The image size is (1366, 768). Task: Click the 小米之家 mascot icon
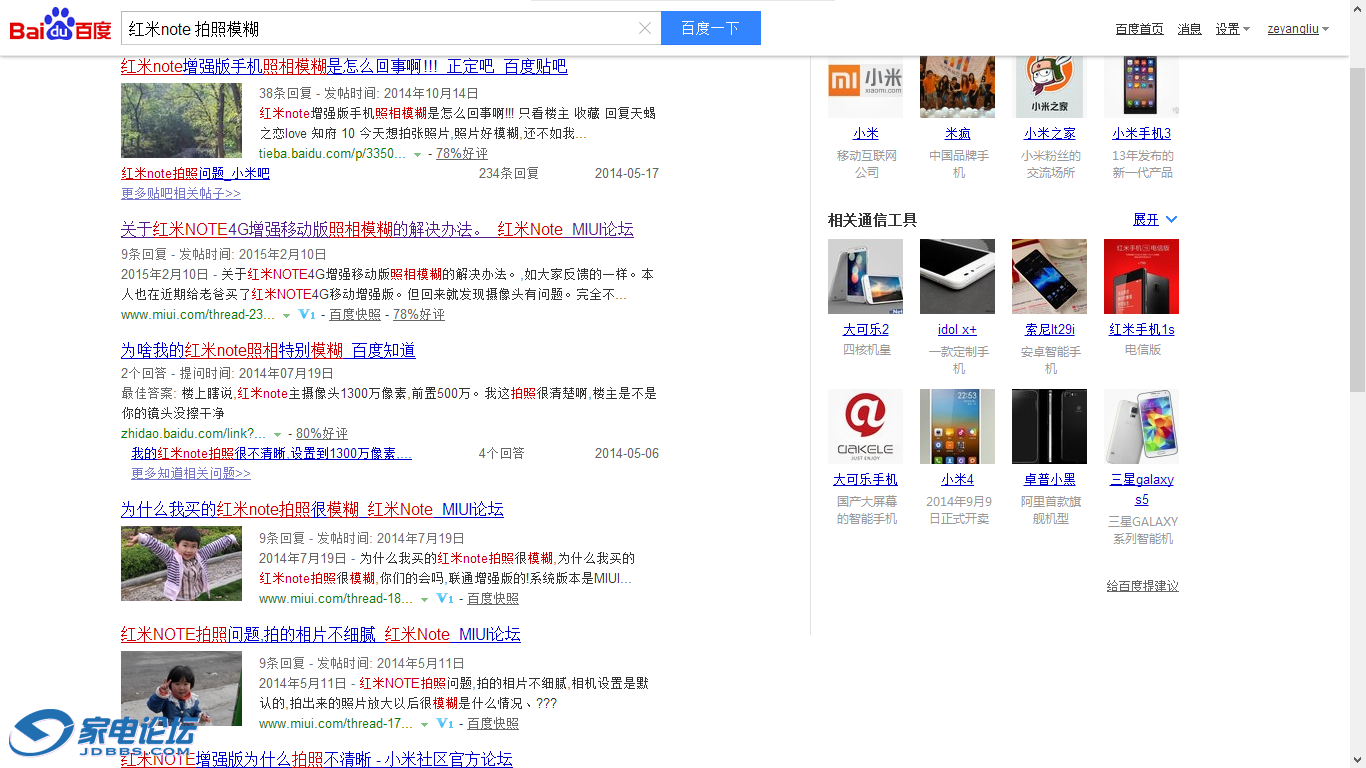pos(1049,86)
